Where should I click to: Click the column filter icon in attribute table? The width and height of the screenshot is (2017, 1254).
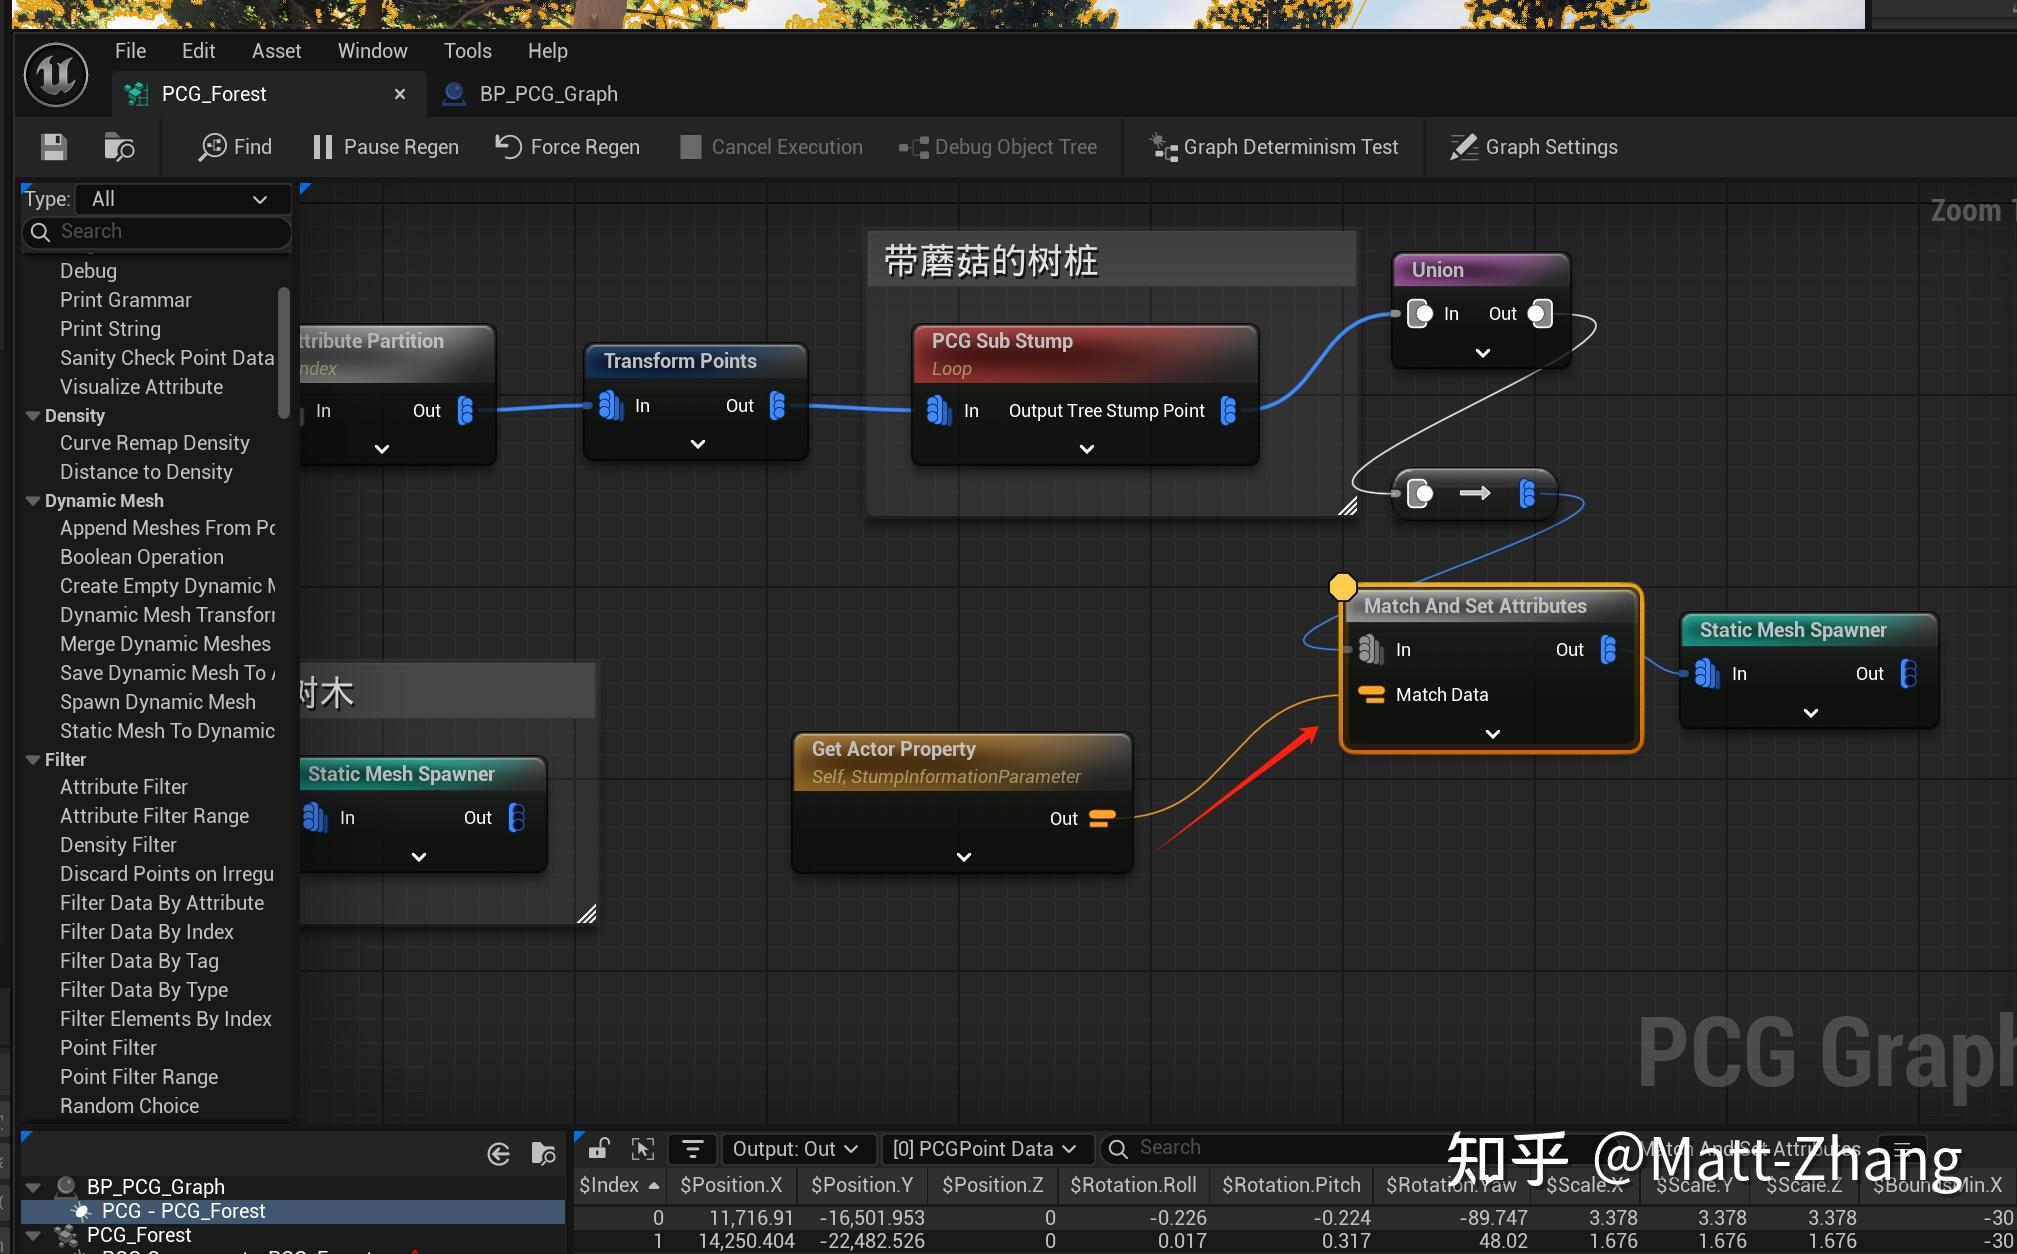pos(692,1148)
